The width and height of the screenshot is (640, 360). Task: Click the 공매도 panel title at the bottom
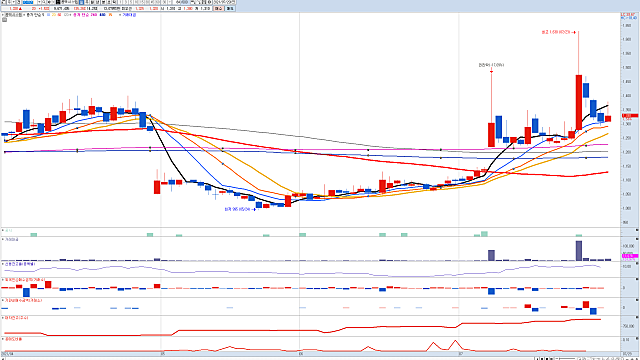(x=13, y=339)
